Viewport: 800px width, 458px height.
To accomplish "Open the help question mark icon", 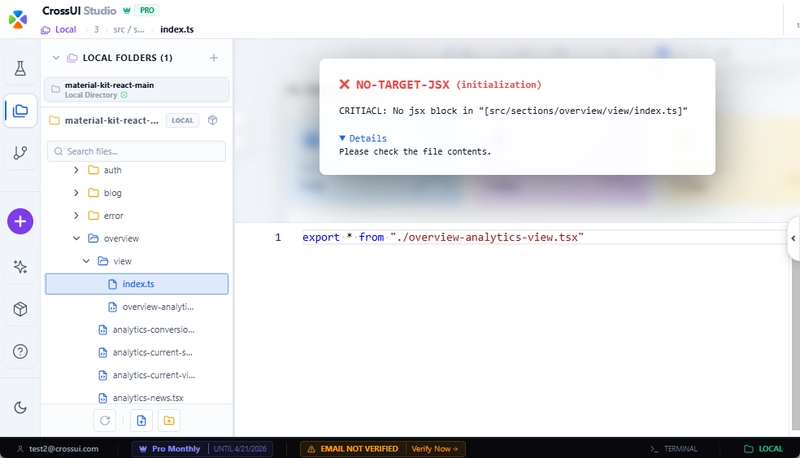I will tap(20, 351).
